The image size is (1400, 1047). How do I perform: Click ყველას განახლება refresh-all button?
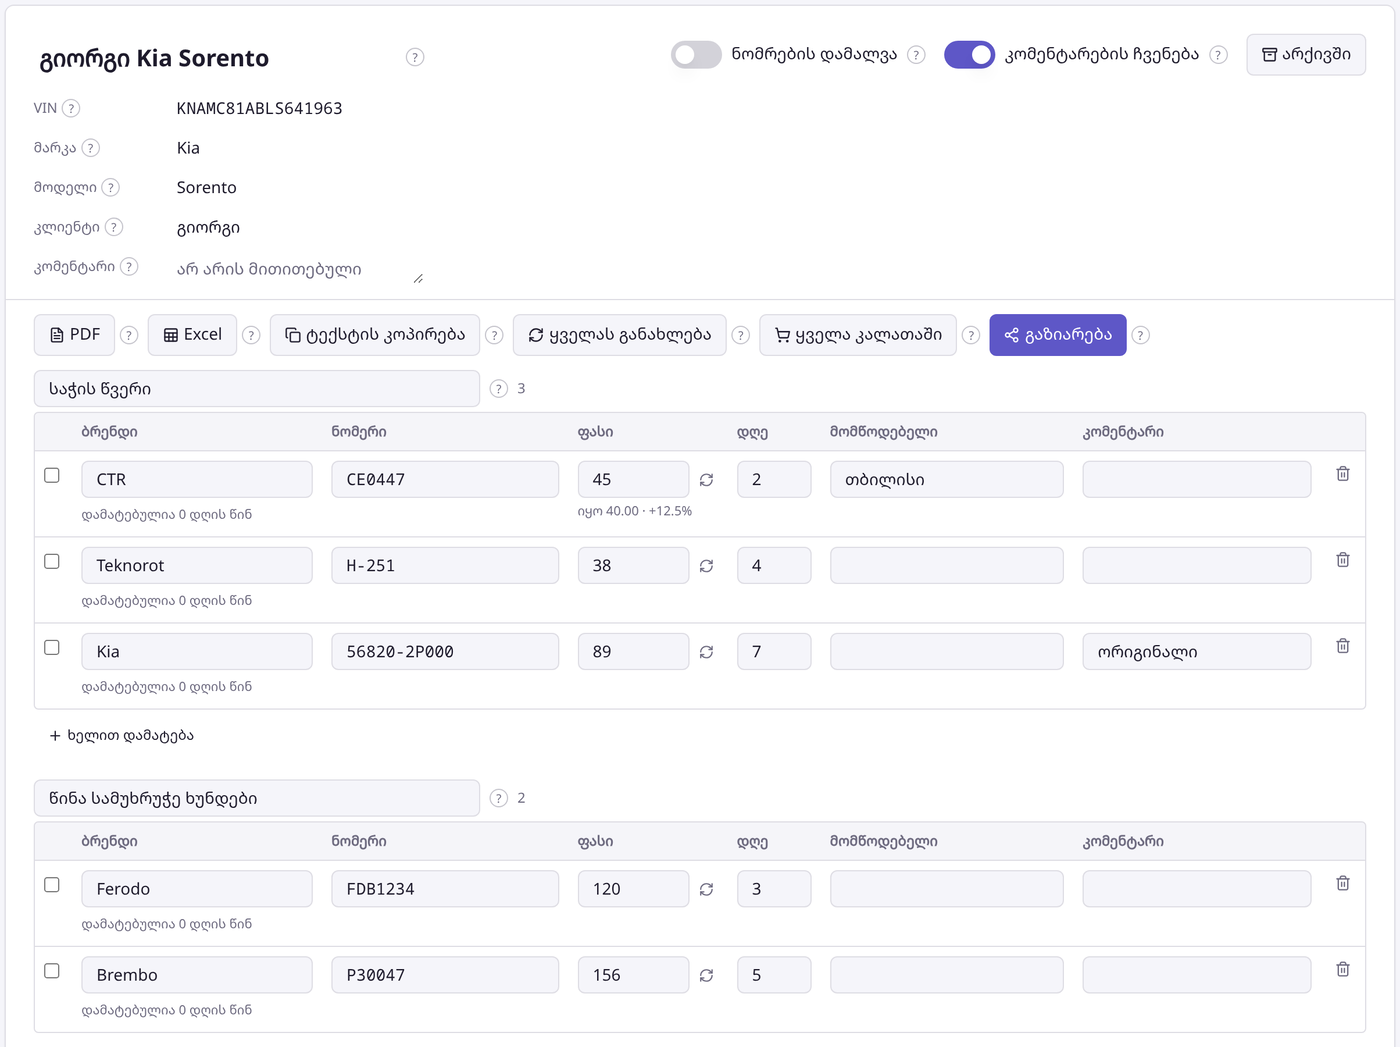click(620, 335)
